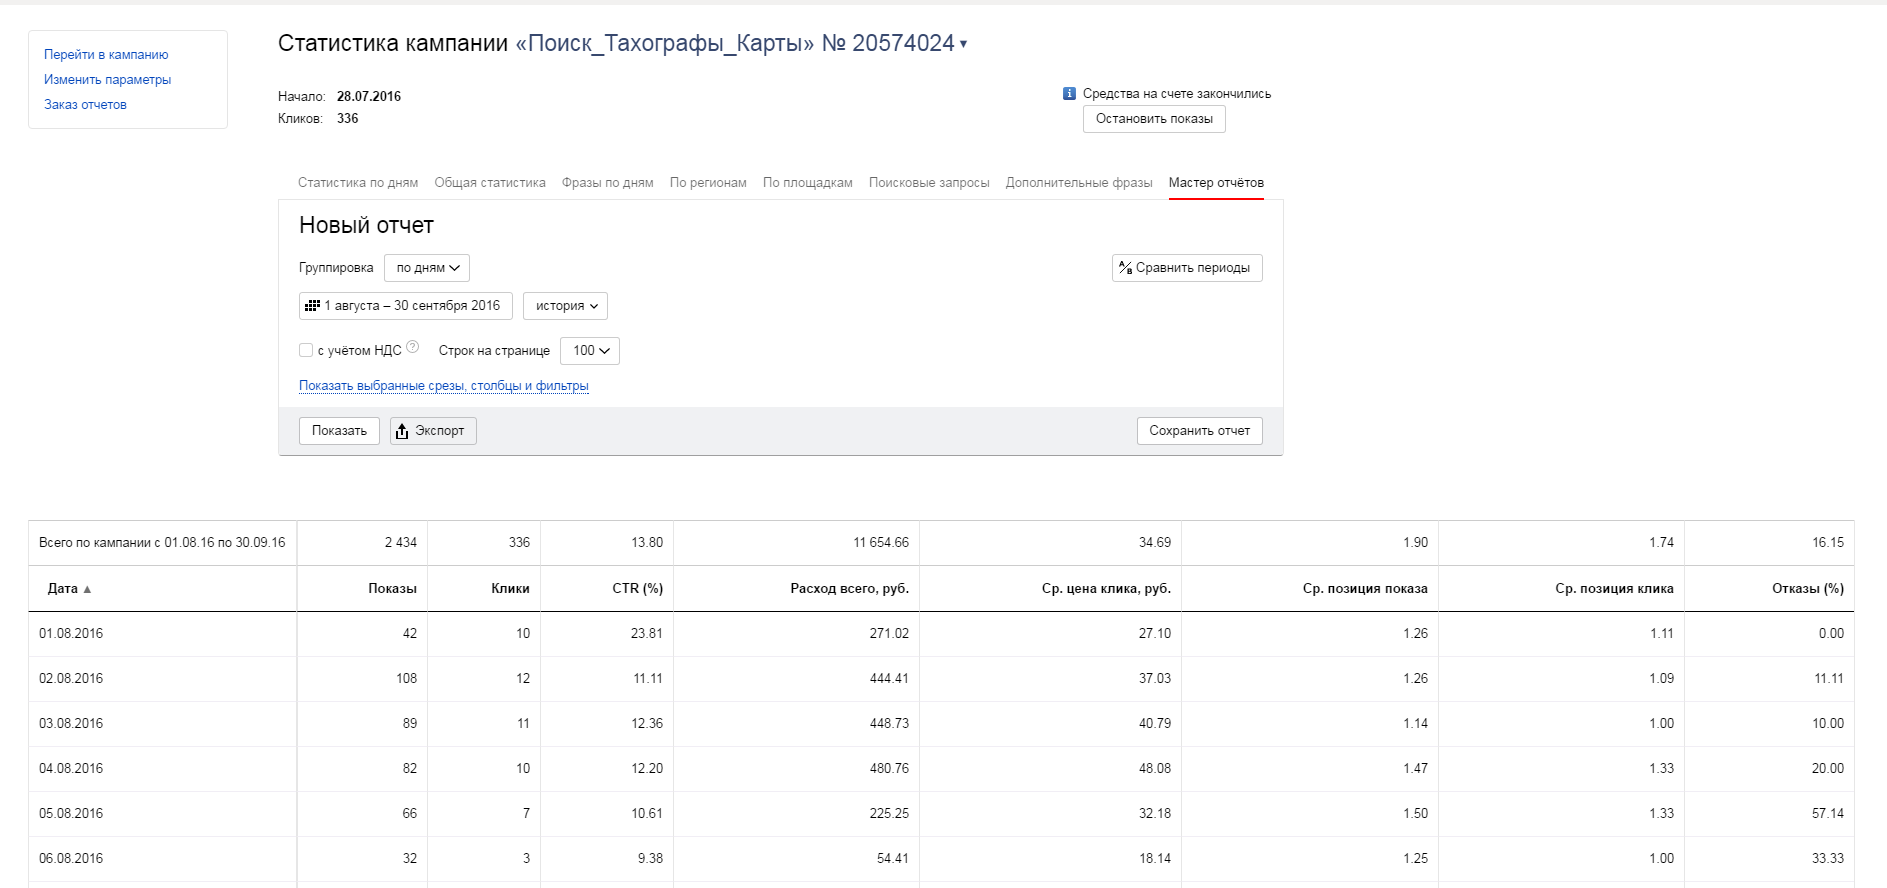1887x888 pixels.
Task: Click the average click price 48.08
Action: click(x=1155, y=769)
